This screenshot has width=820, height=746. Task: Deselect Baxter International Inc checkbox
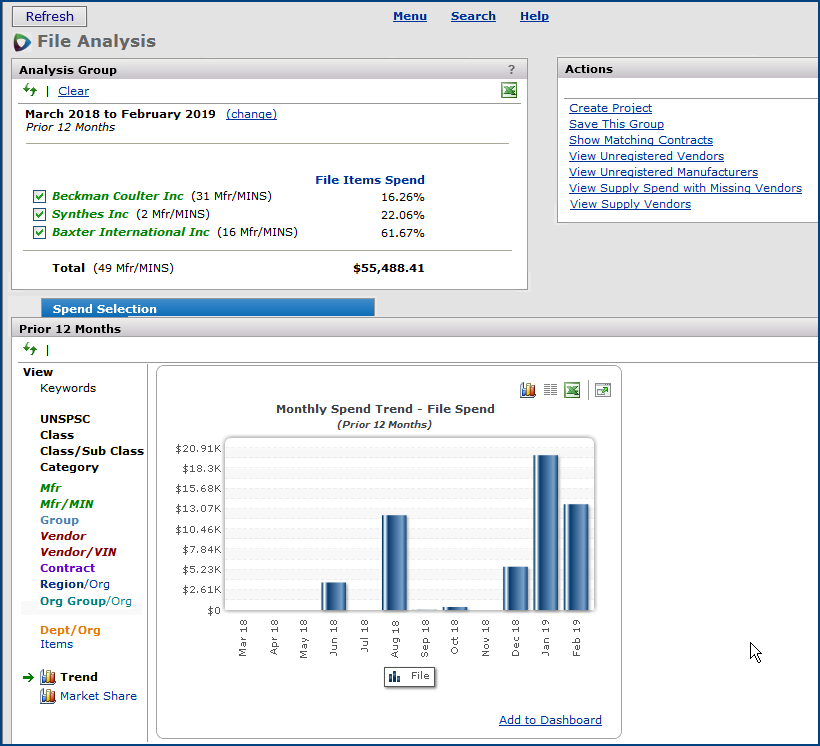tap(39, 233)
